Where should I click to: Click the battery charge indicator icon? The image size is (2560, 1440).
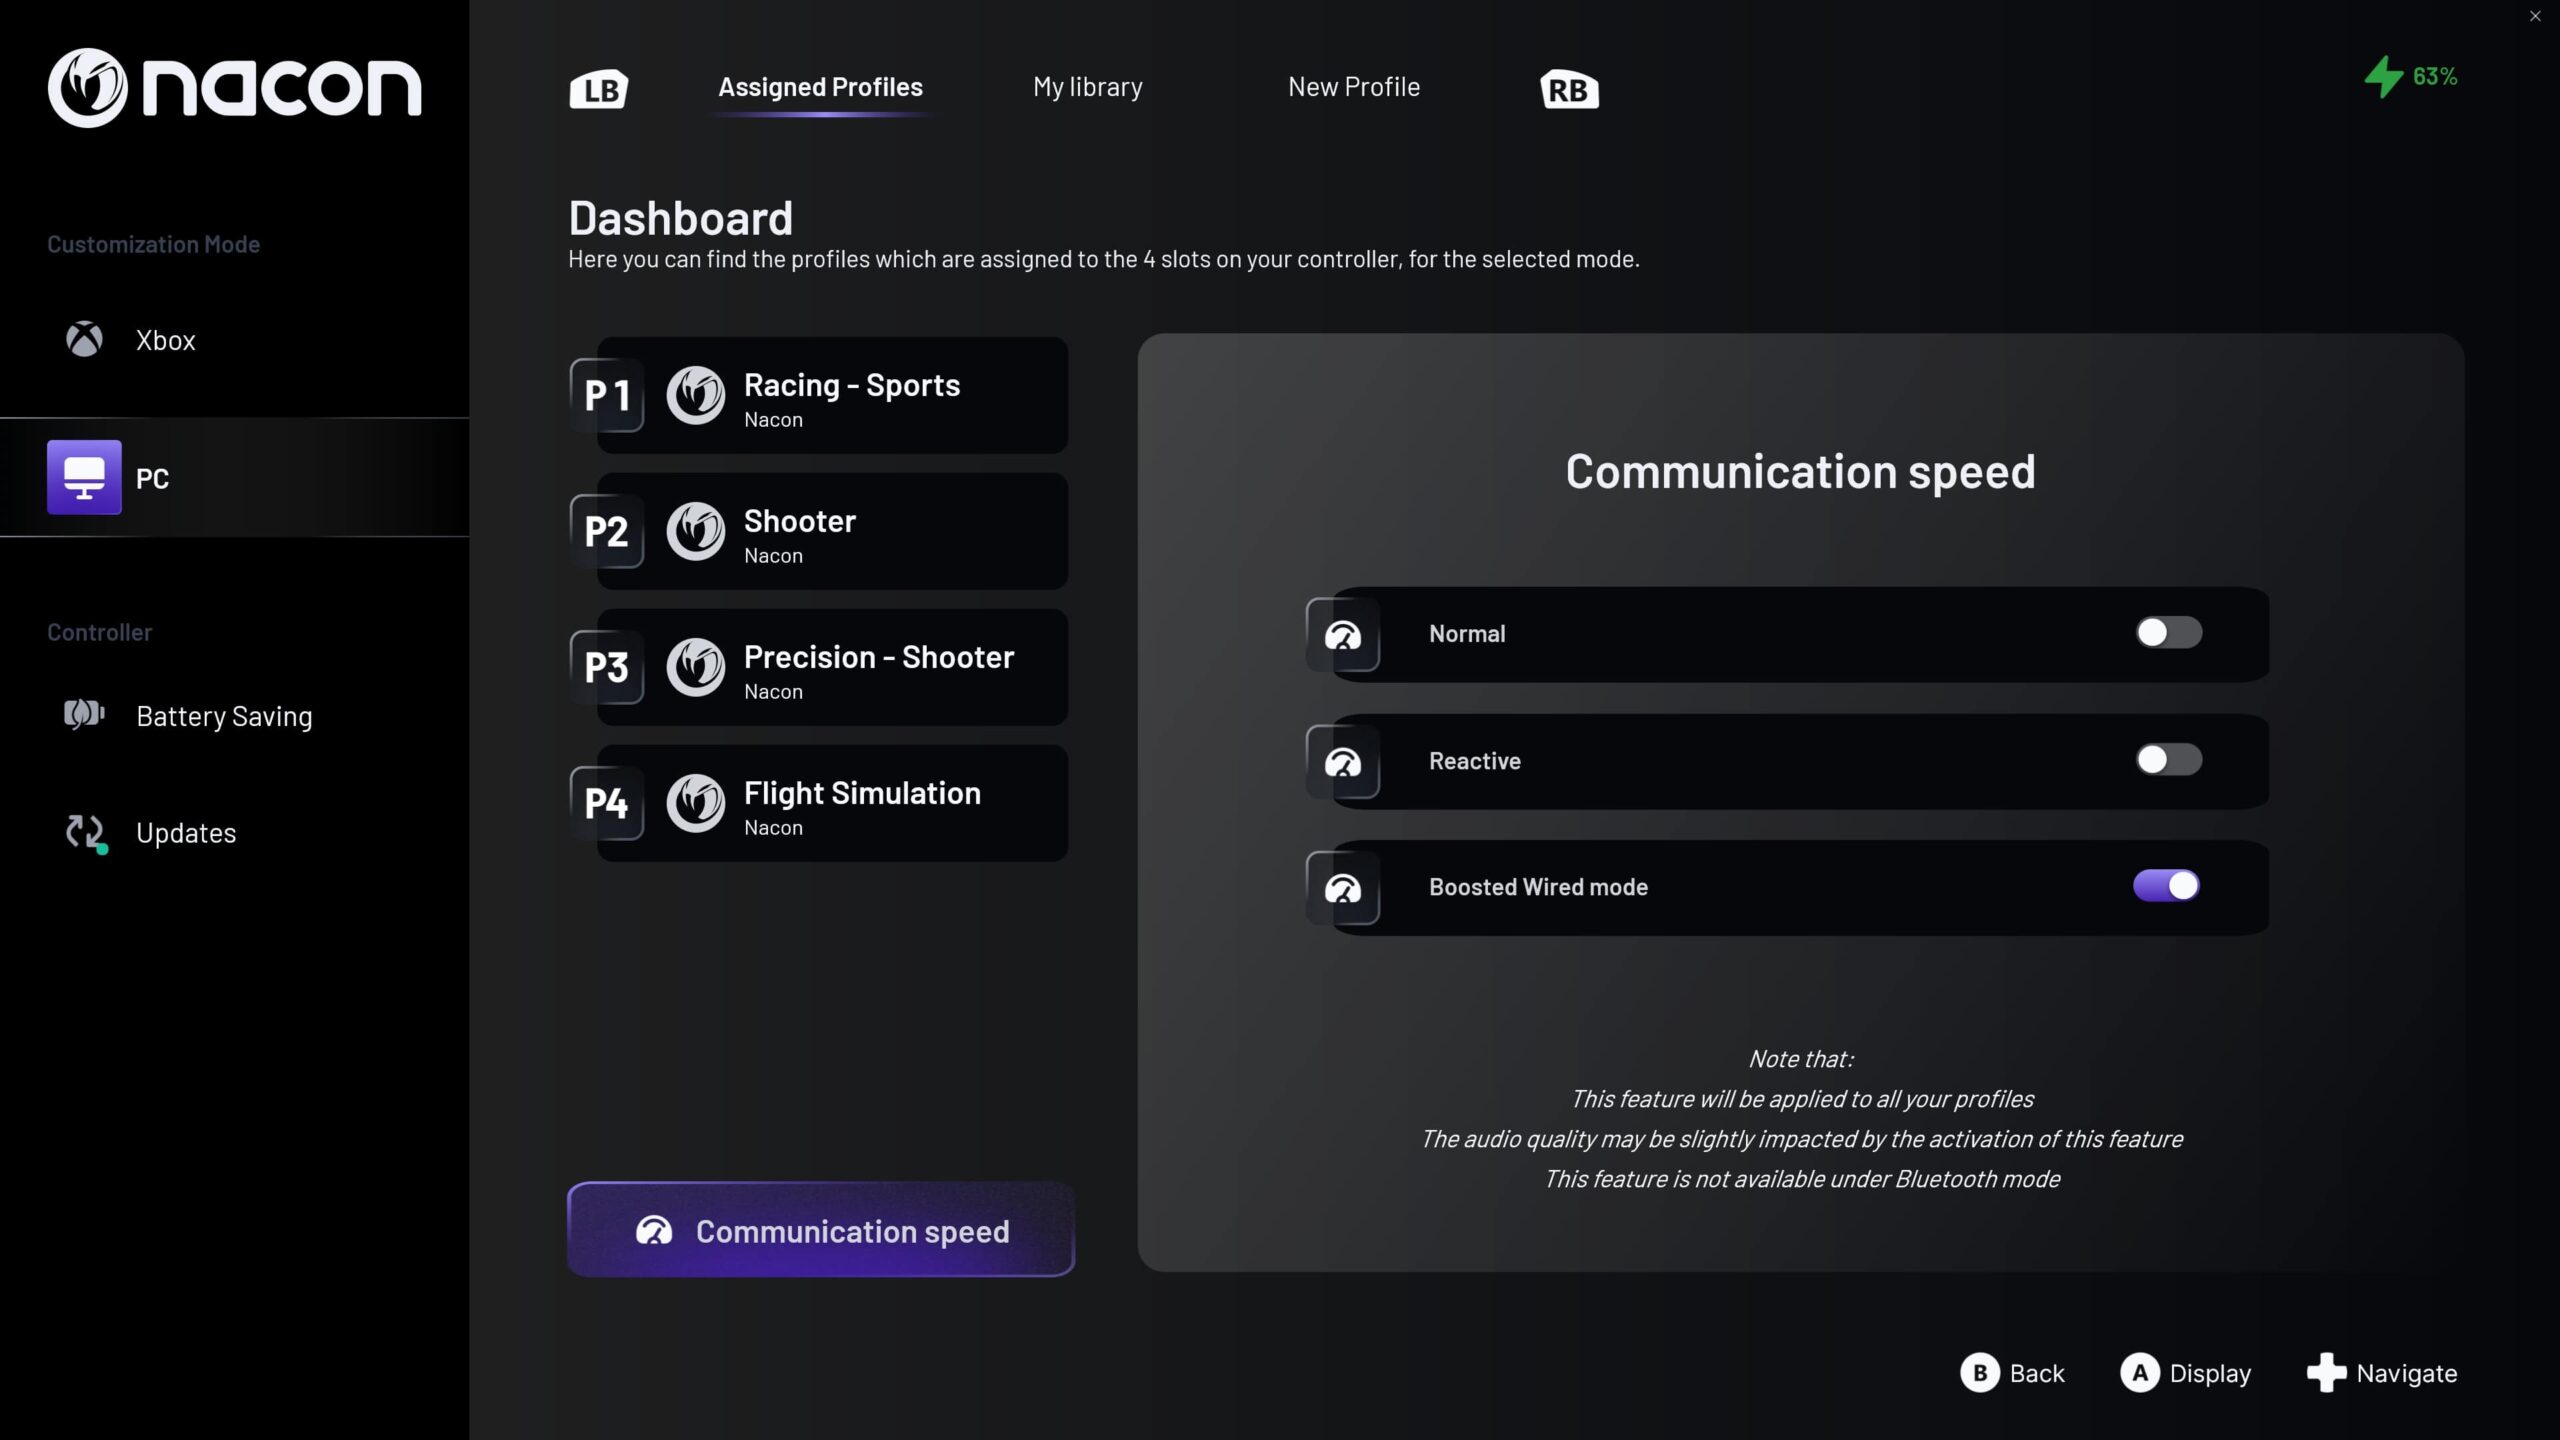(x=2384, y=77)
